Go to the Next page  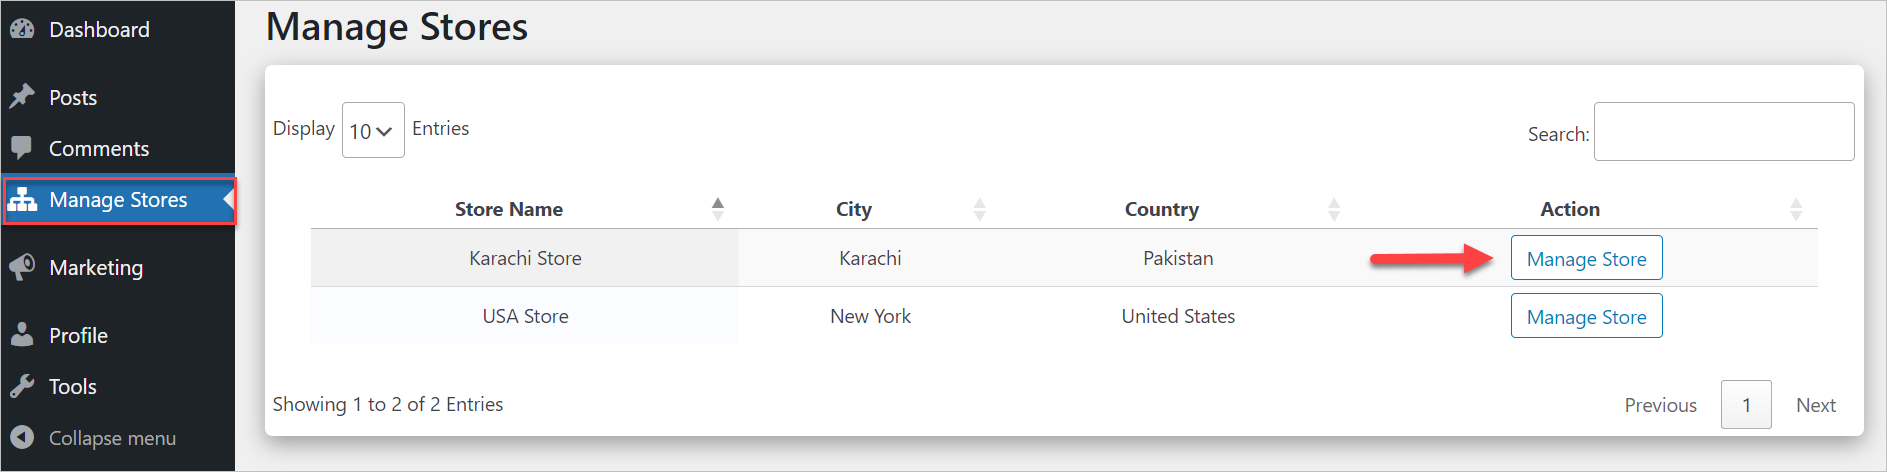pyautogui.click(x=1815, y=405)
